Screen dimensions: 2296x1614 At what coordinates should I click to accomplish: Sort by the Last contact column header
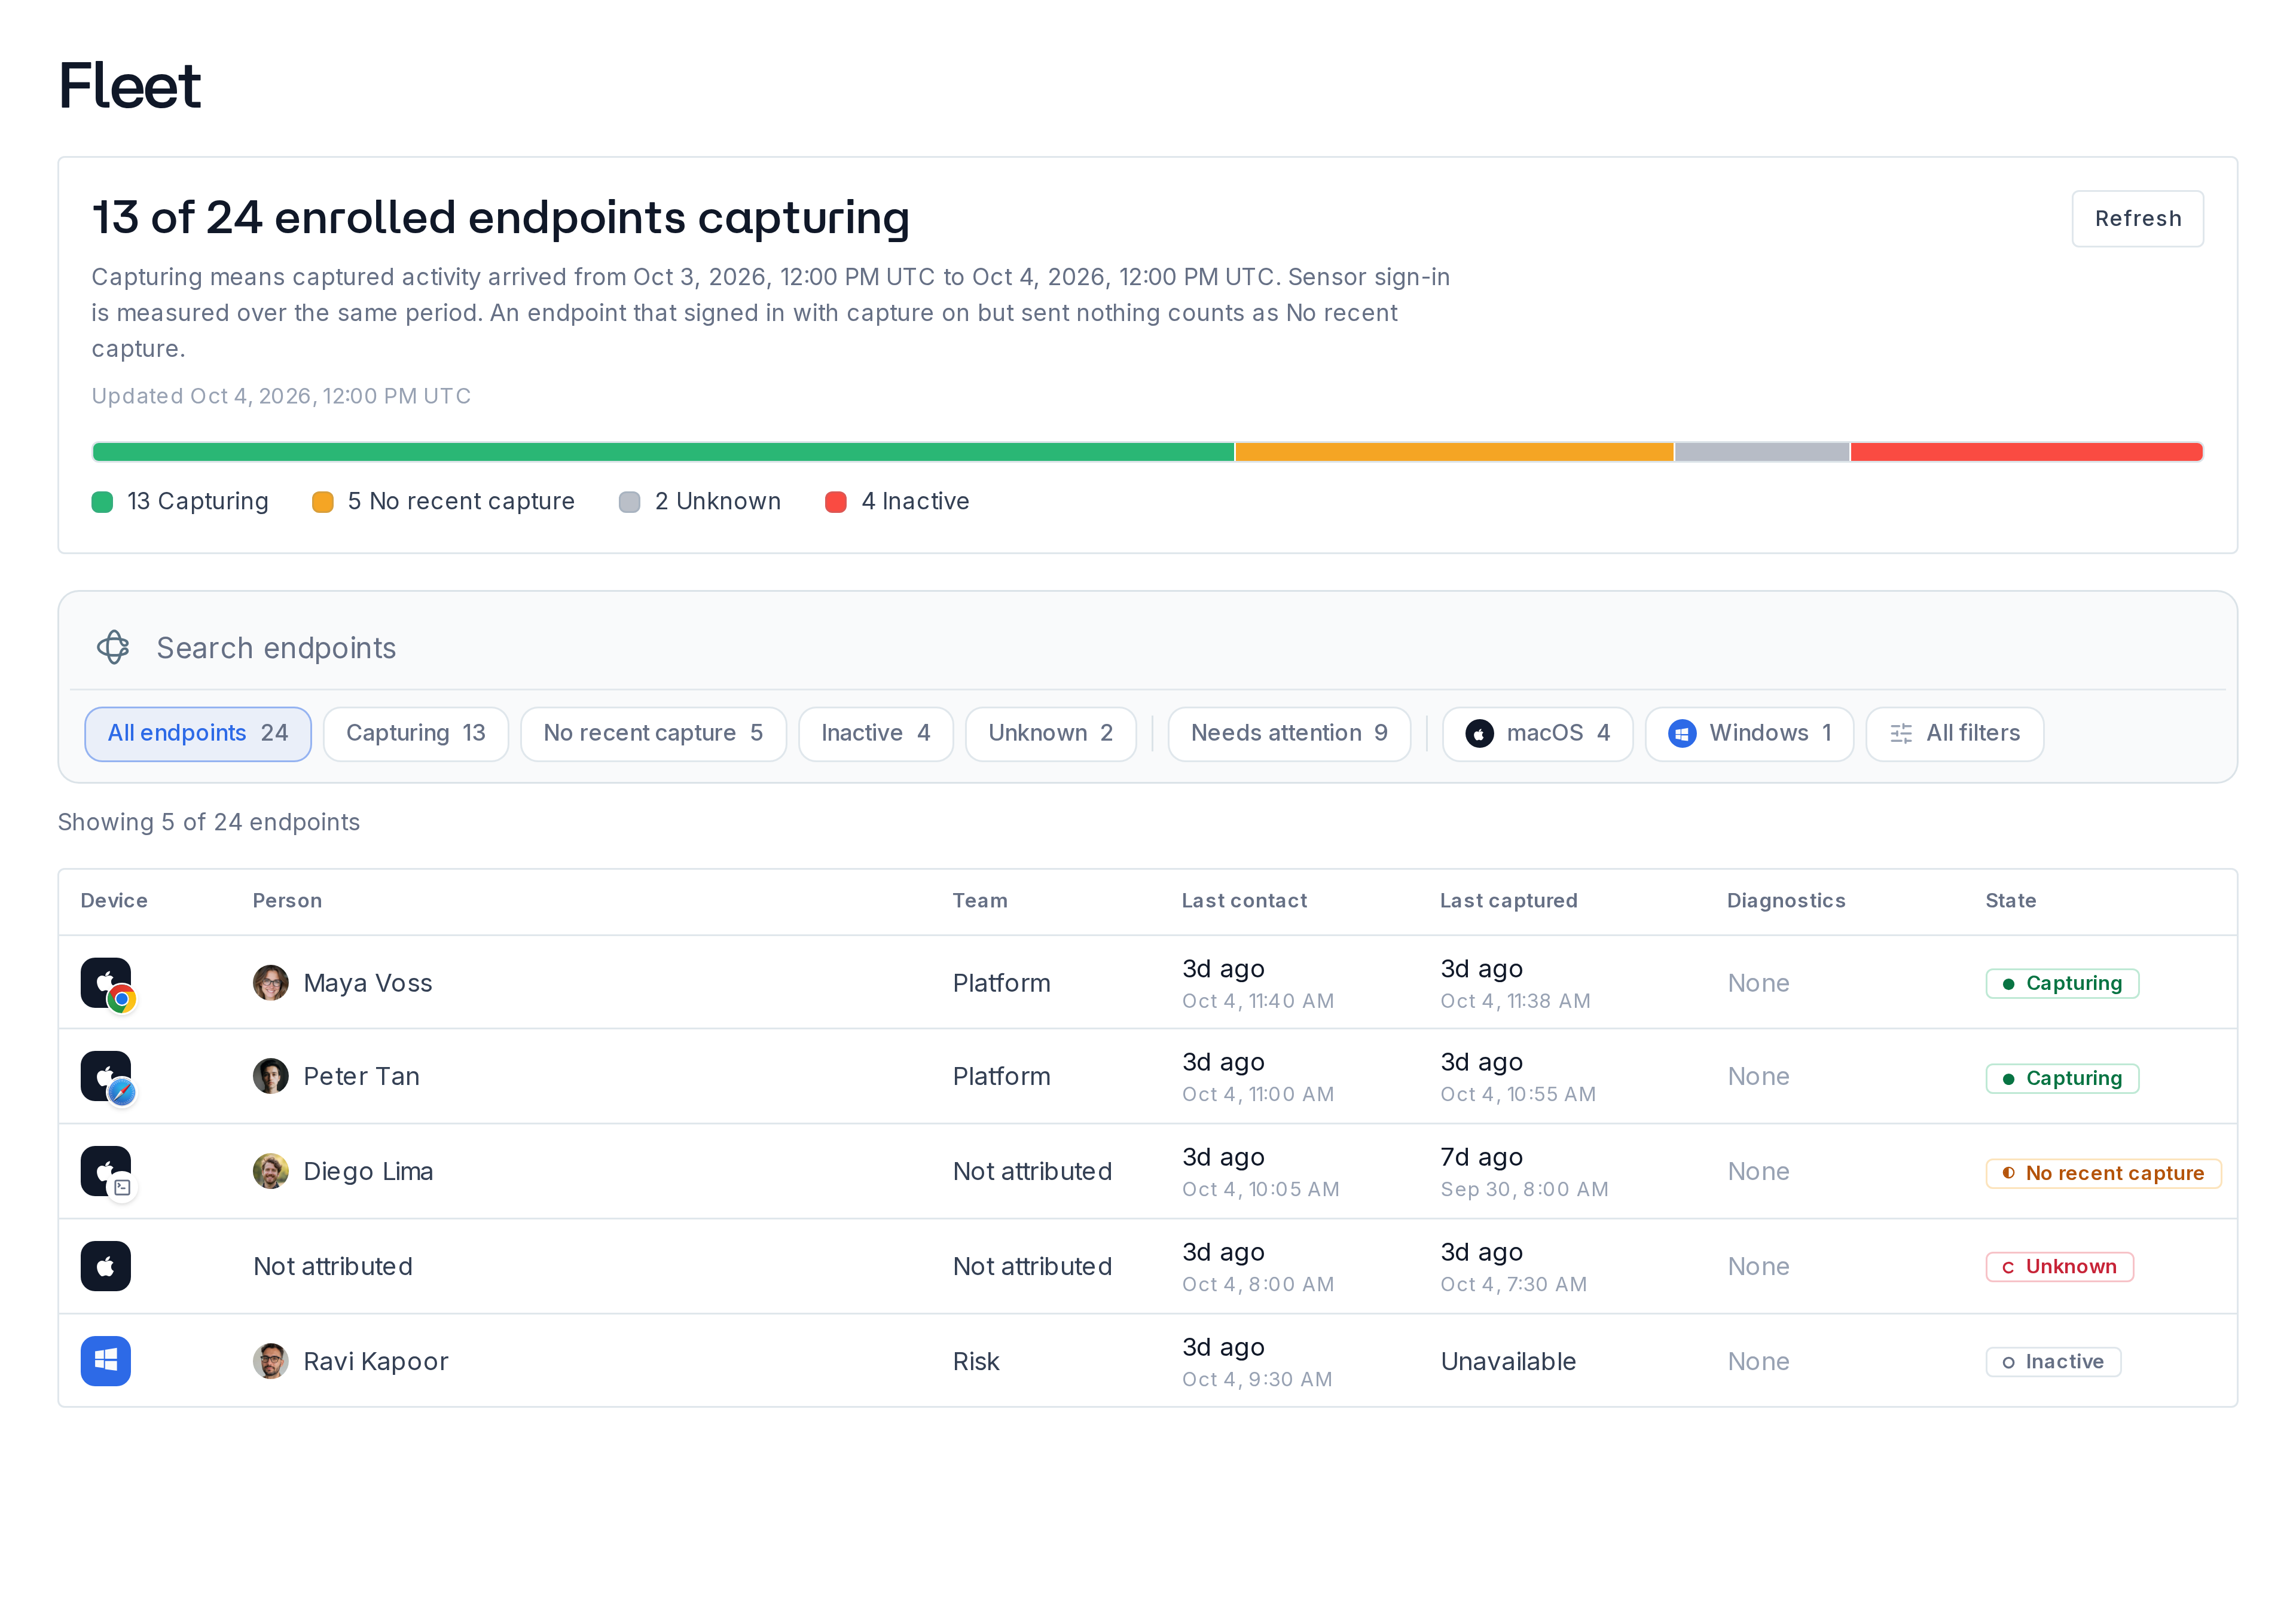1244,900
